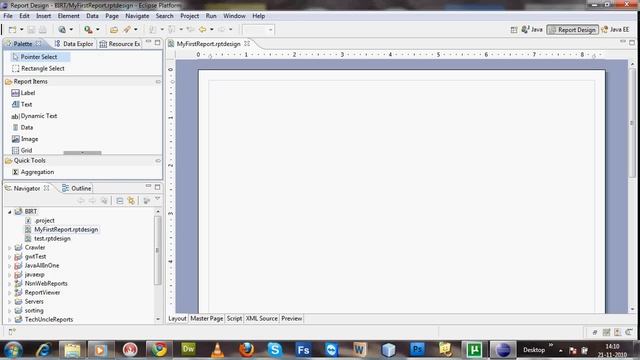Collapse the BIRT project tree node
Viewport: 640px width, 360px height.
pos(9,211)
